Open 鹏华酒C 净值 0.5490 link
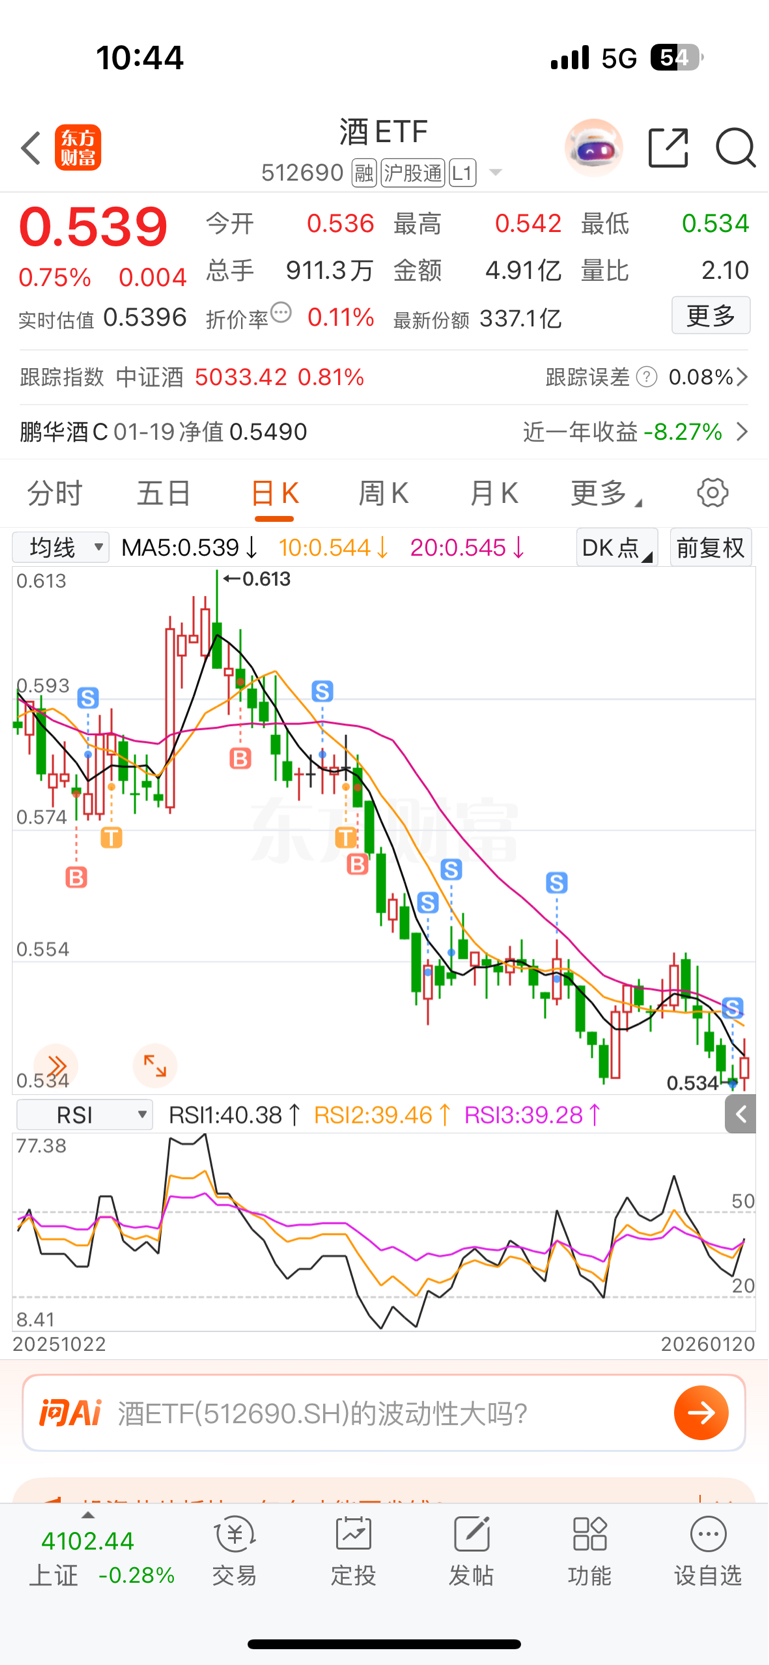This screenshot has width=769, height=1665. (x=163, y=432)
